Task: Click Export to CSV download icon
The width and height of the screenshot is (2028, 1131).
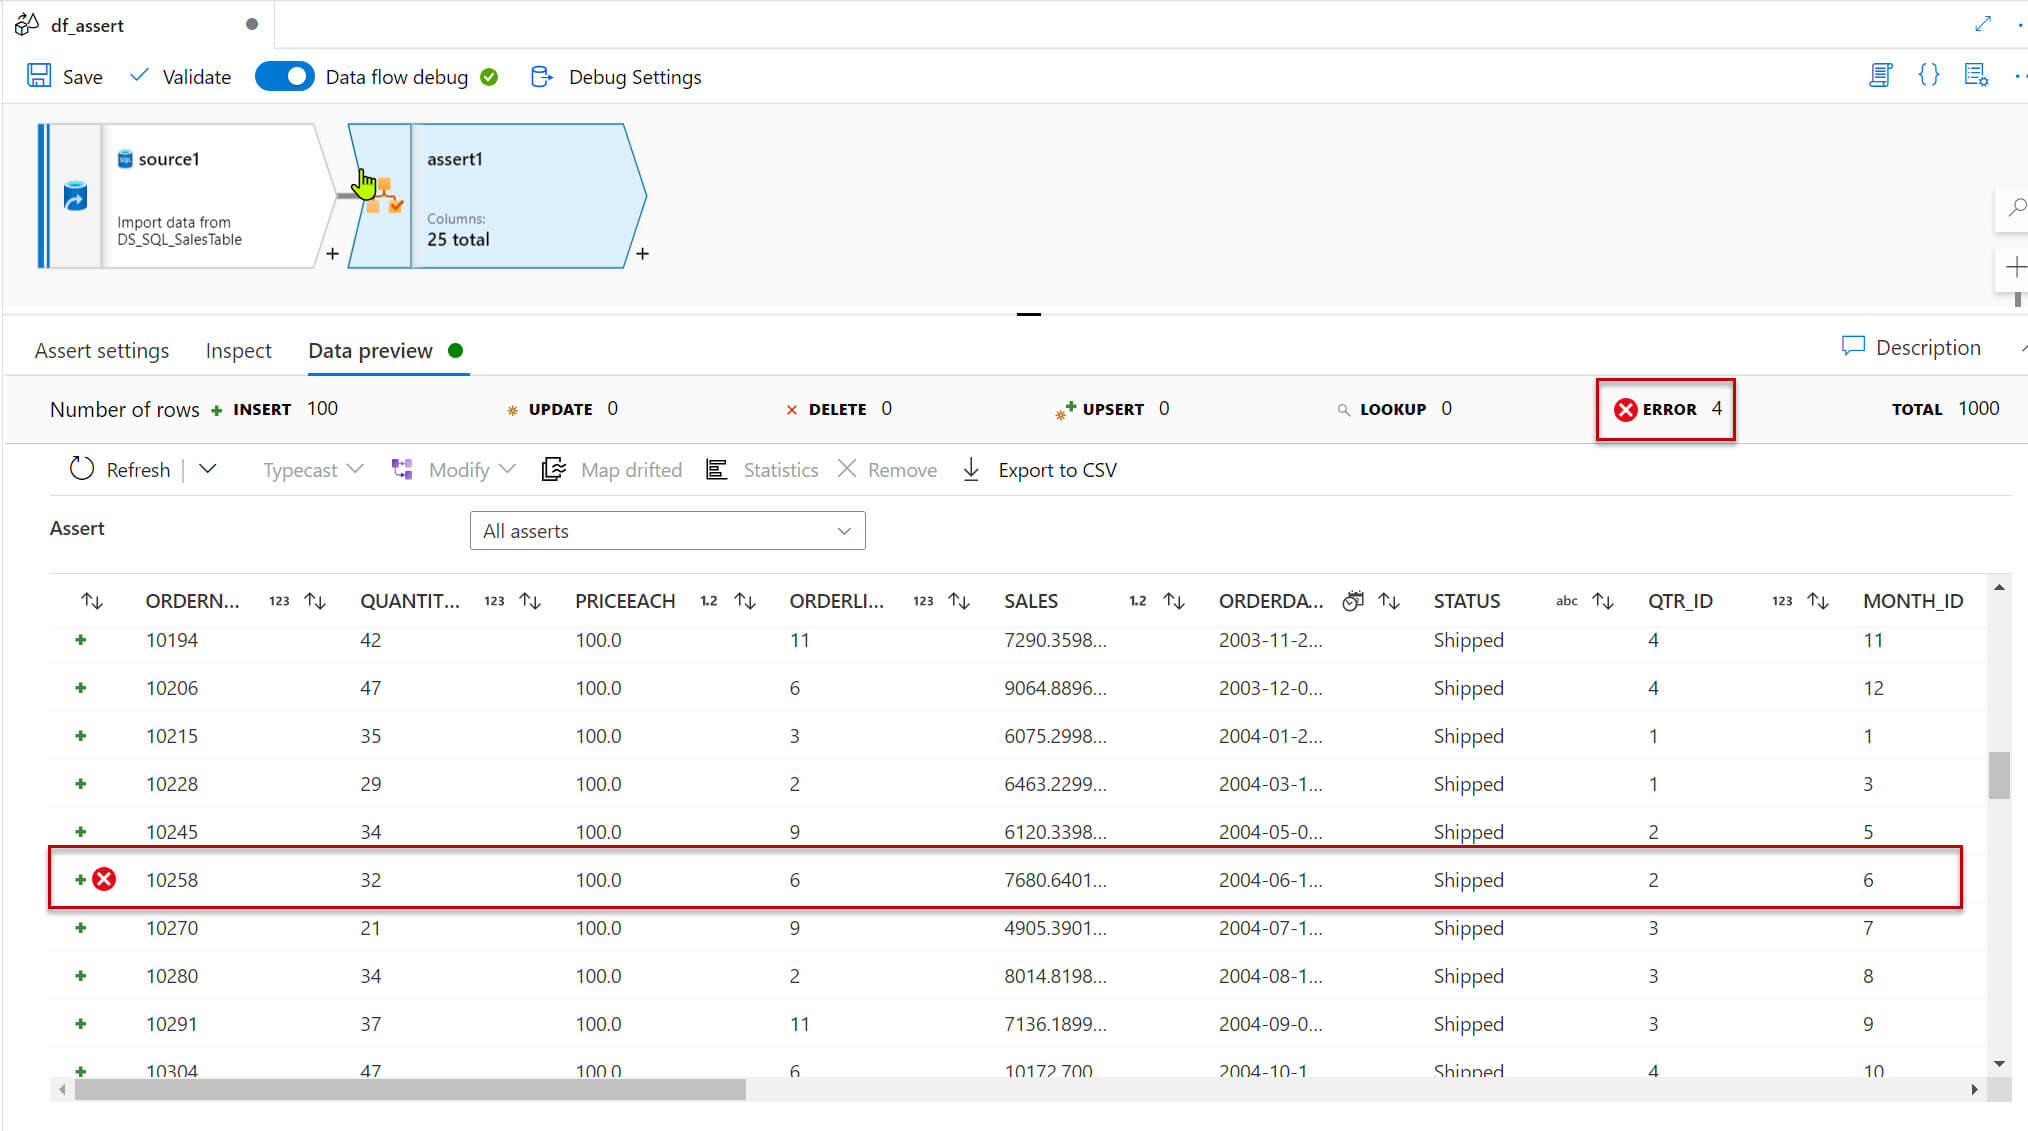Action: [971, 469]
